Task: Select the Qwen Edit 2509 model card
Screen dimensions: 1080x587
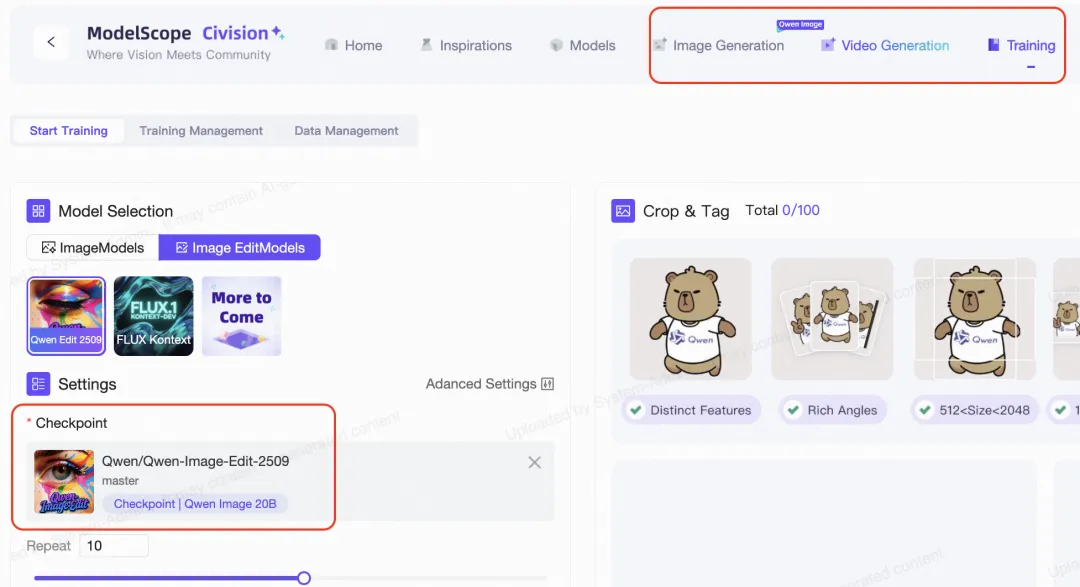Action: coord(66,316)
